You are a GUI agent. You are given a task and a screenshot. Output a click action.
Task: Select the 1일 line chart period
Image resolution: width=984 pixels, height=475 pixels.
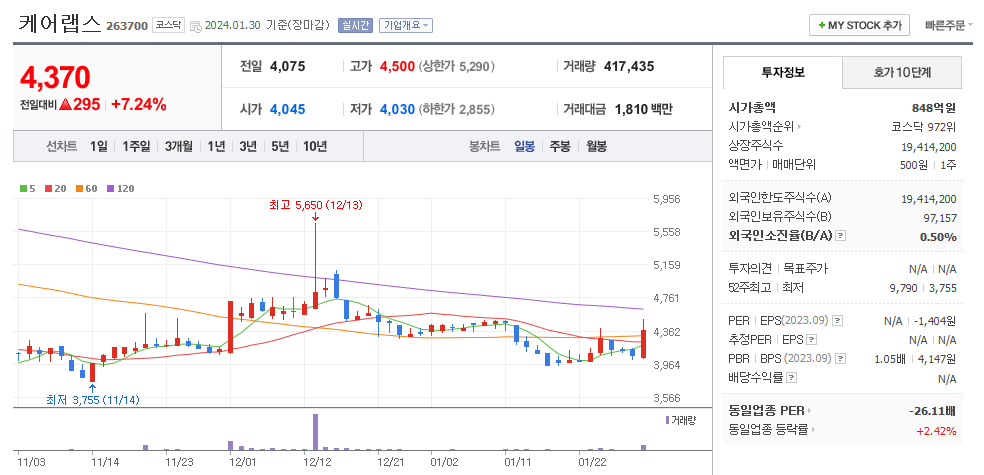click(99, 146)
